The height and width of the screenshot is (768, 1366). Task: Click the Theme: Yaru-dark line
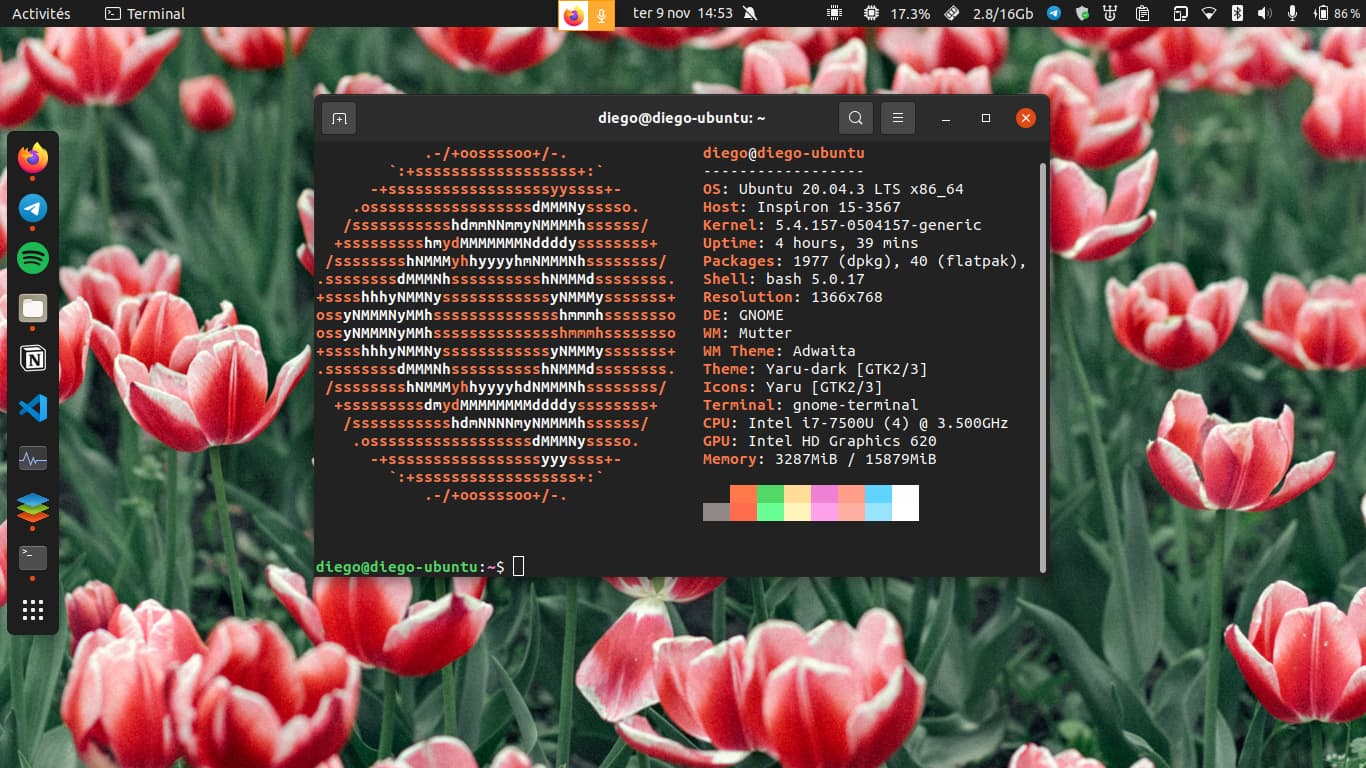click(x=815, y=369)
